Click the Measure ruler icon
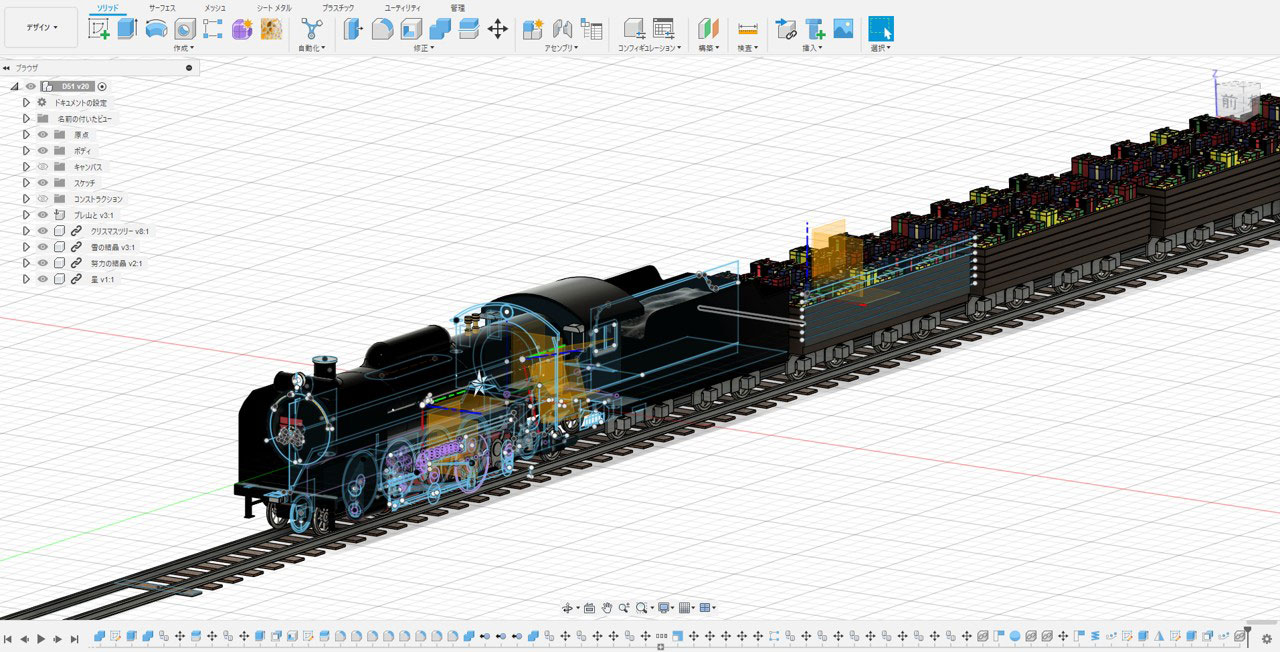The height and width of the screenshot is (652, 1280). [x=747, y=29]
